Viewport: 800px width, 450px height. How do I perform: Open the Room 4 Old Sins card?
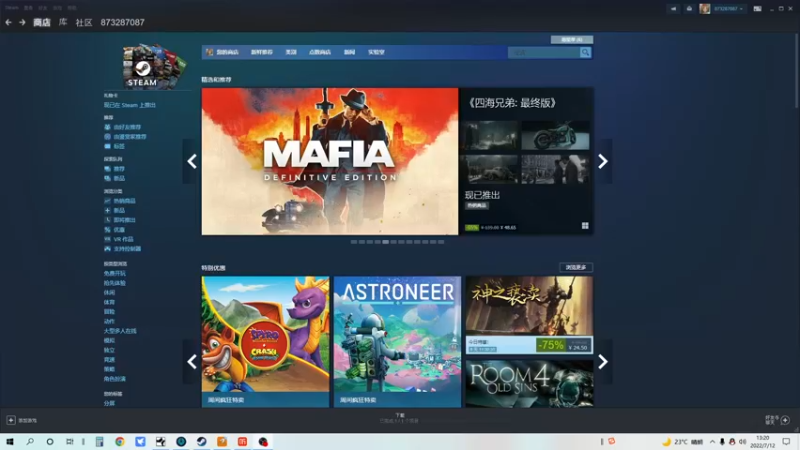[x=529, y=384]
